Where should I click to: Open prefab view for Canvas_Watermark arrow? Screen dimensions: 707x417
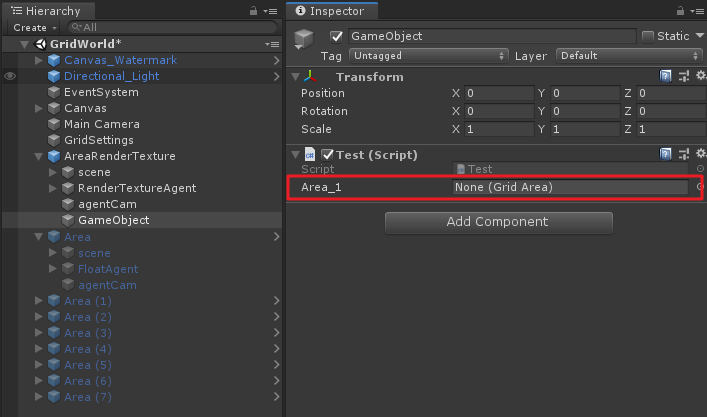(276, 60)
